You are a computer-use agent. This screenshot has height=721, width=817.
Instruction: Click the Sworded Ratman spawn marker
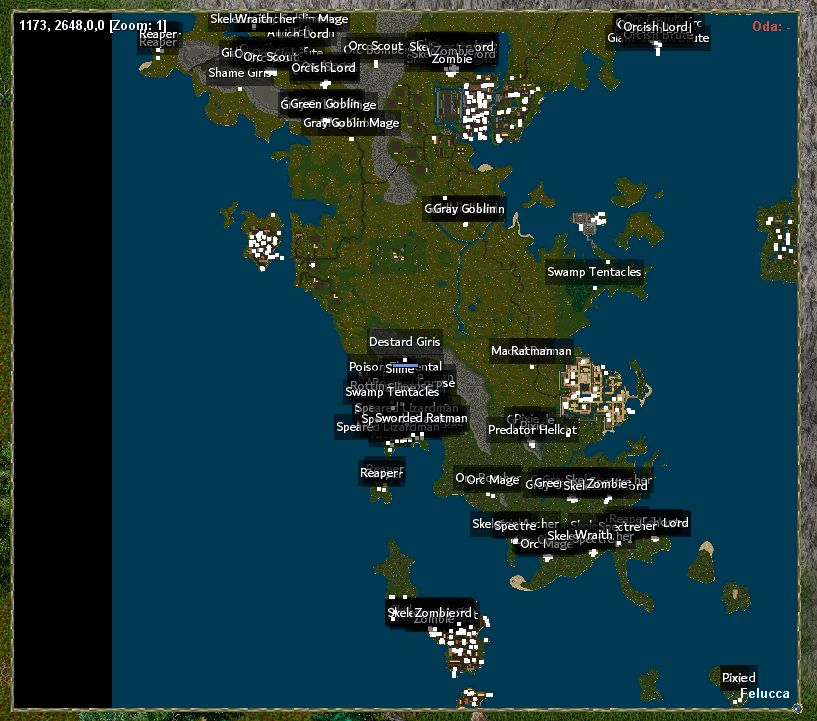coord(421,418)
